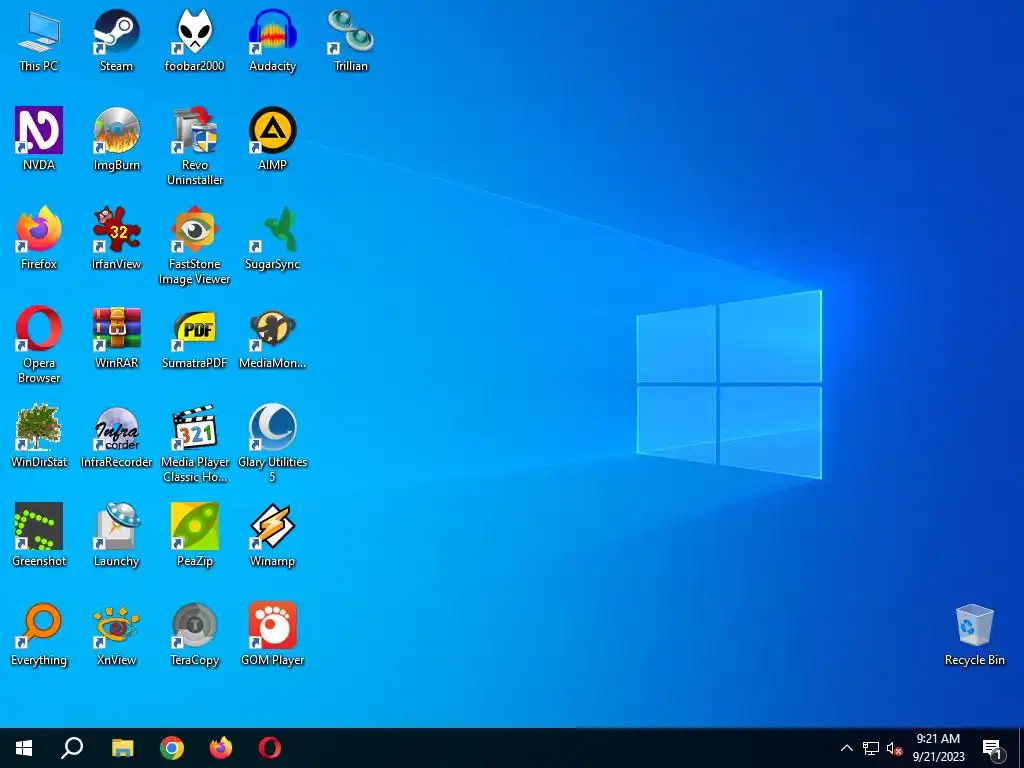
Task: Select the SumatraPDF shortcut
Action: coord(195,337)
